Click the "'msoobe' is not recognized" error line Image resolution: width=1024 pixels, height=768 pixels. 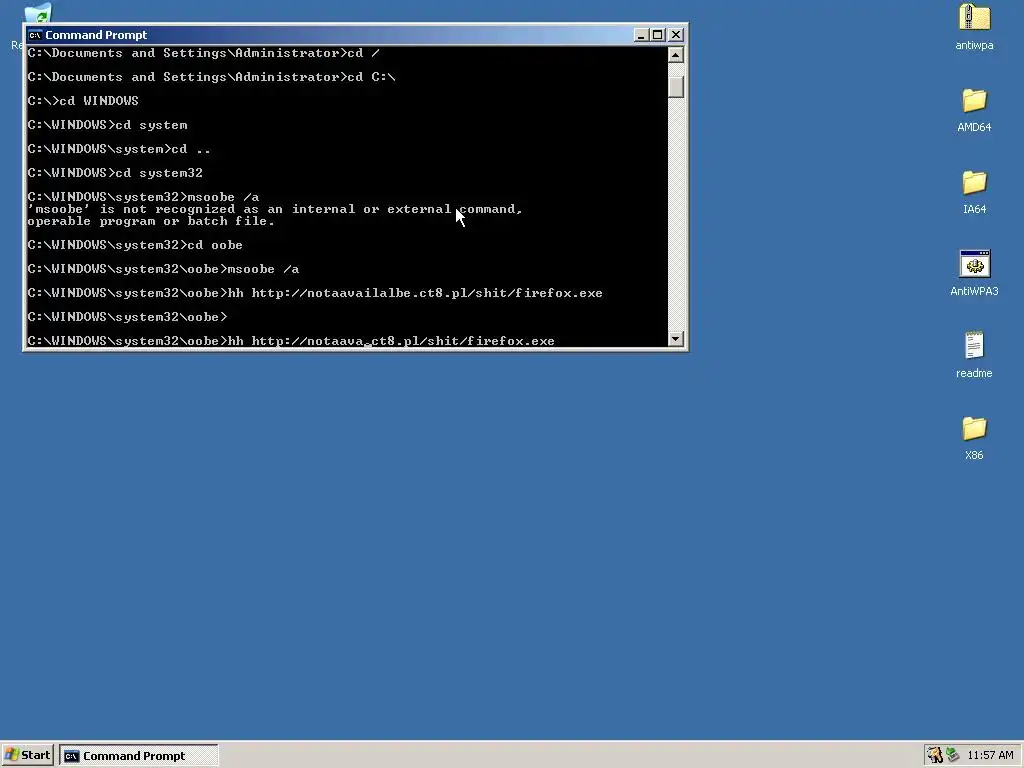point(275,209)
